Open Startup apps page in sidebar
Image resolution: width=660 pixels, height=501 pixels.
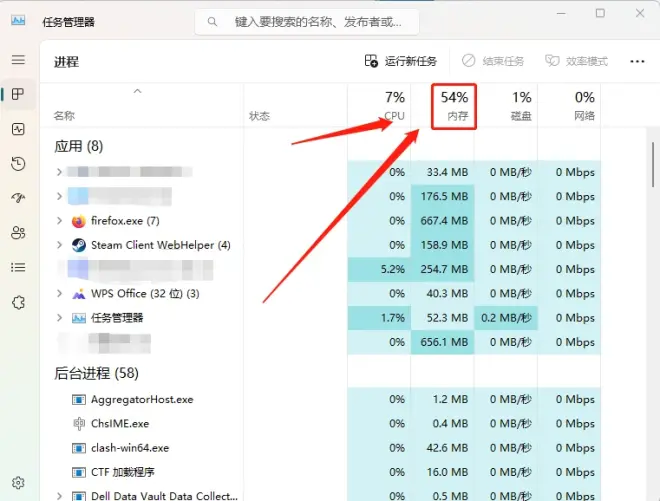coord(18,198)
